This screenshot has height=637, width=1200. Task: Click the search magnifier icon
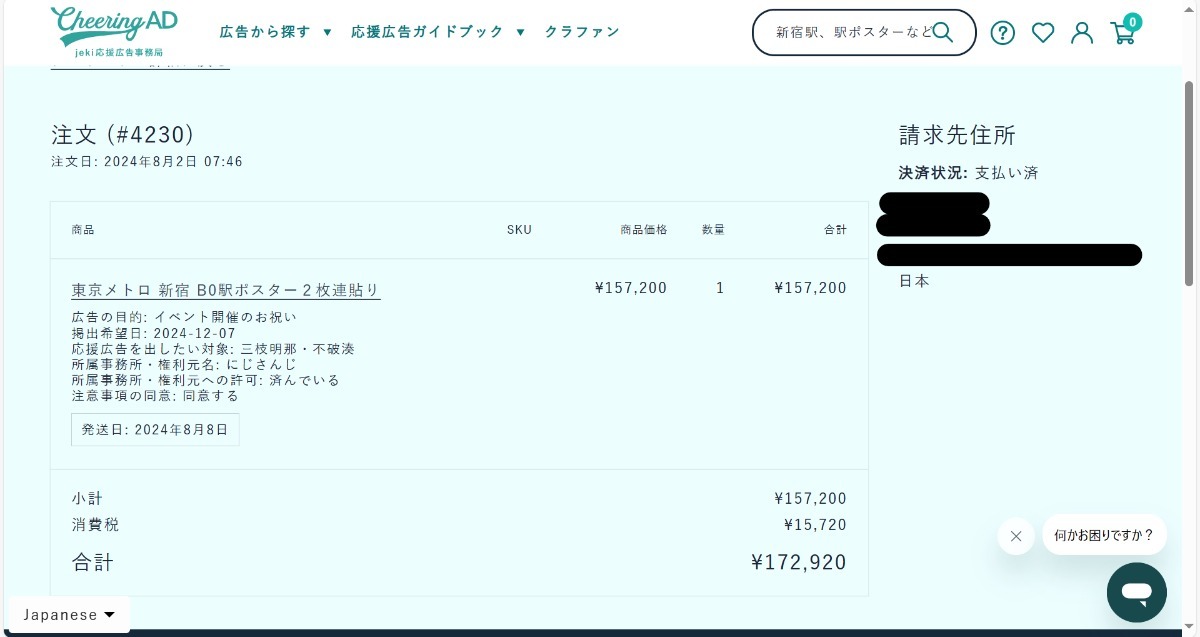click(x=943, y=32)
